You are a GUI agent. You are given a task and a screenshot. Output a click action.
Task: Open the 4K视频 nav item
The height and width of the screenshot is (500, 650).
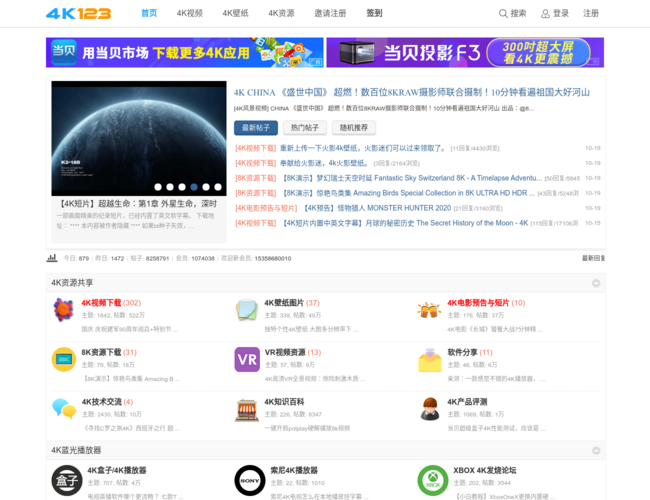point(189,13)
